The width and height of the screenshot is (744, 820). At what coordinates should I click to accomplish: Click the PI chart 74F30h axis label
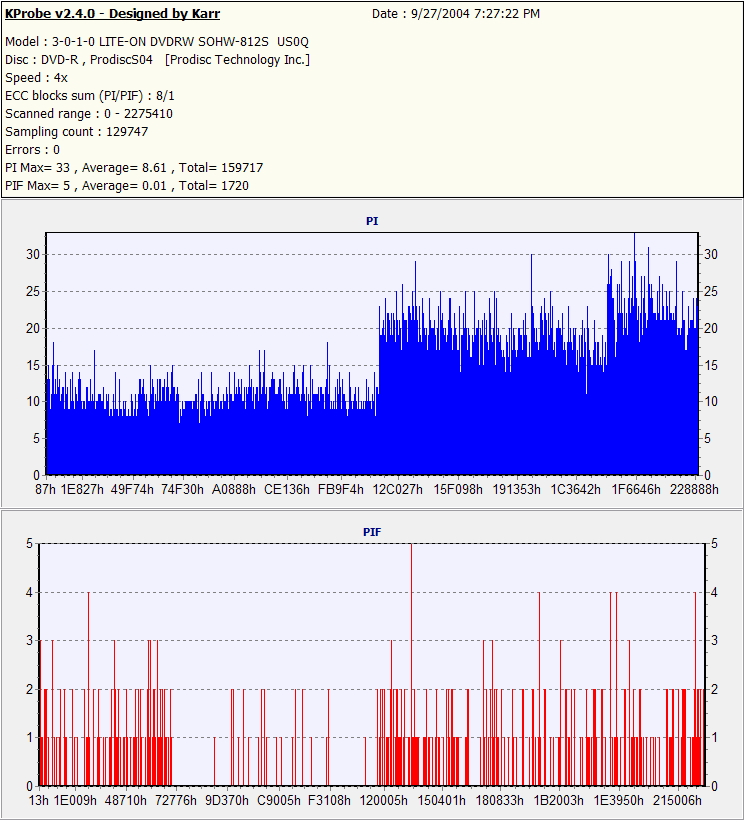(x=182, y=489)
